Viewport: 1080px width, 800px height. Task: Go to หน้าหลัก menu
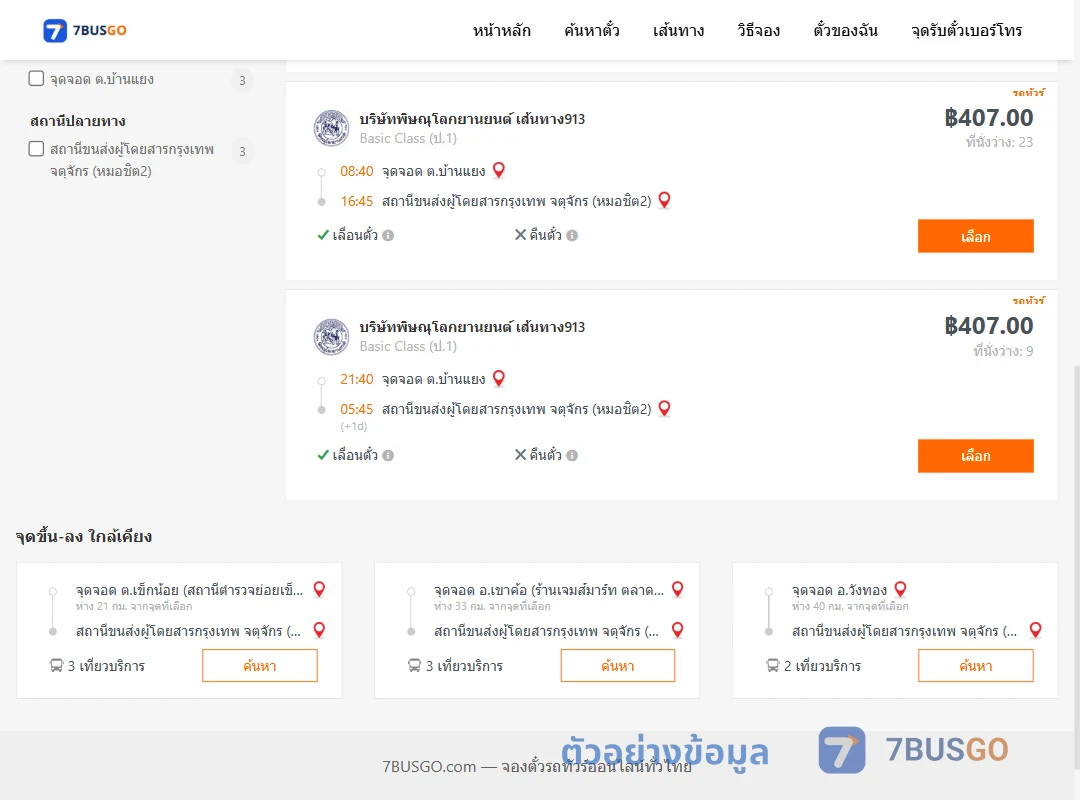coord(501,30)
